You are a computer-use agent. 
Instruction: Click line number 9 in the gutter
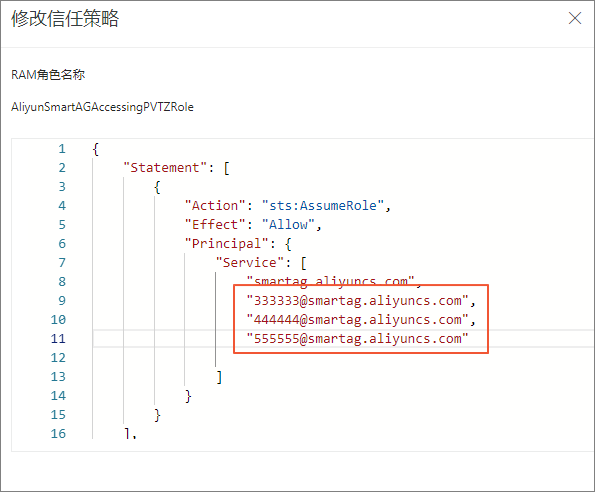(x=62, y=300)
